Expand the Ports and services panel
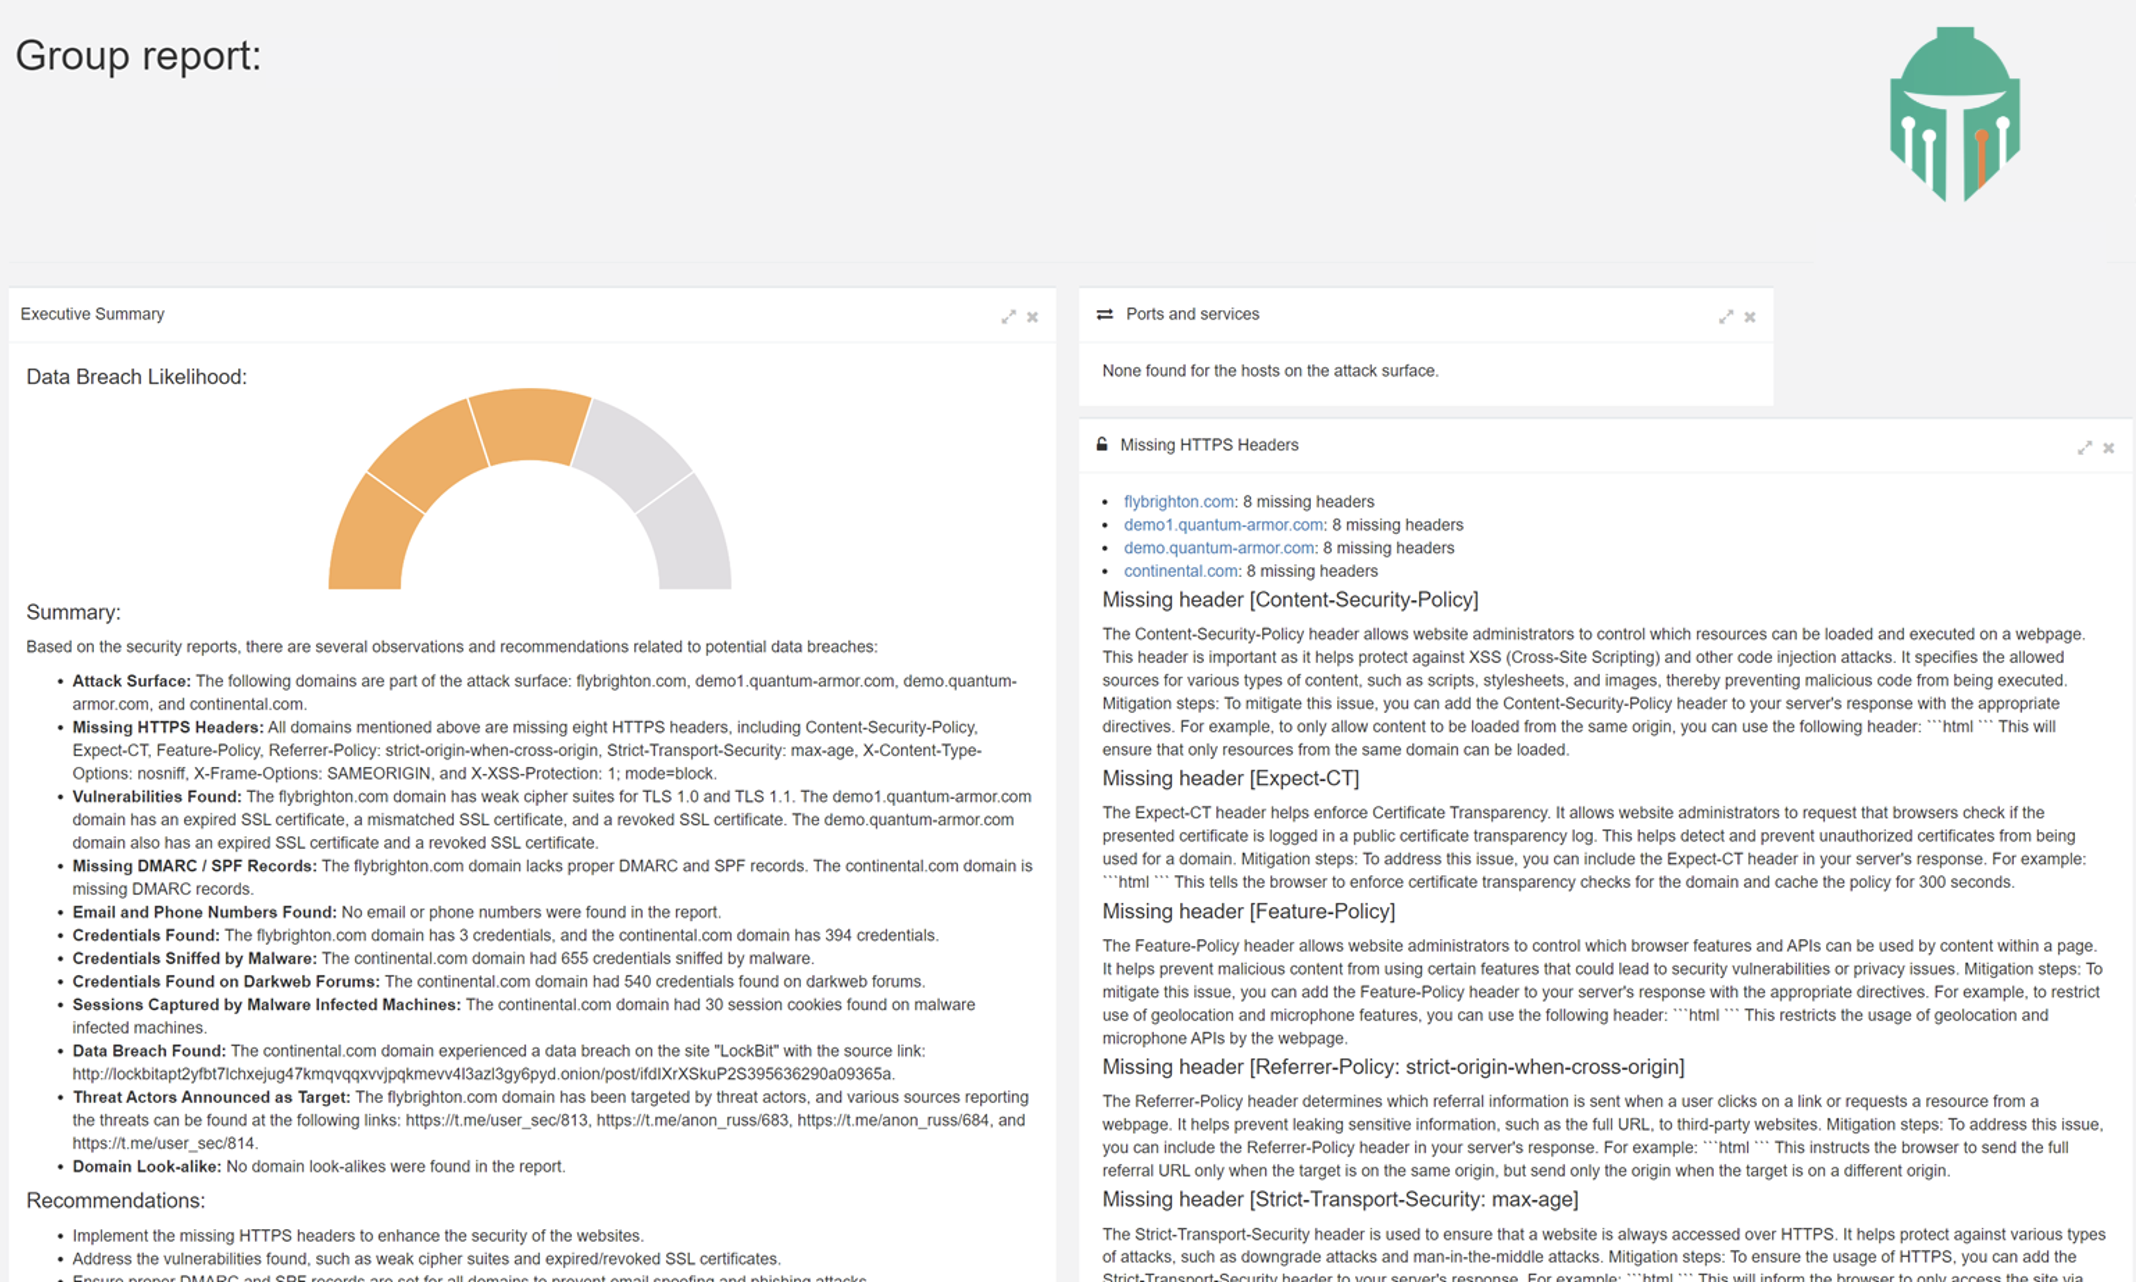Screen dimensions: 2136x1282 pyautogui.click(x=1725, y=317)
